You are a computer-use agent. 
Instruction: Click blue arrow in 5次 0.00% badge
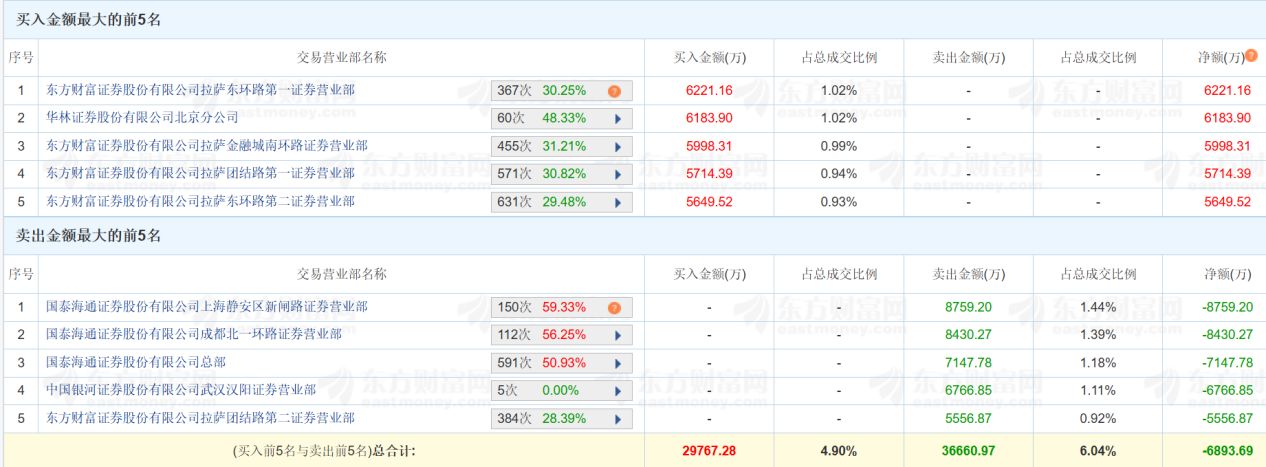617,391
